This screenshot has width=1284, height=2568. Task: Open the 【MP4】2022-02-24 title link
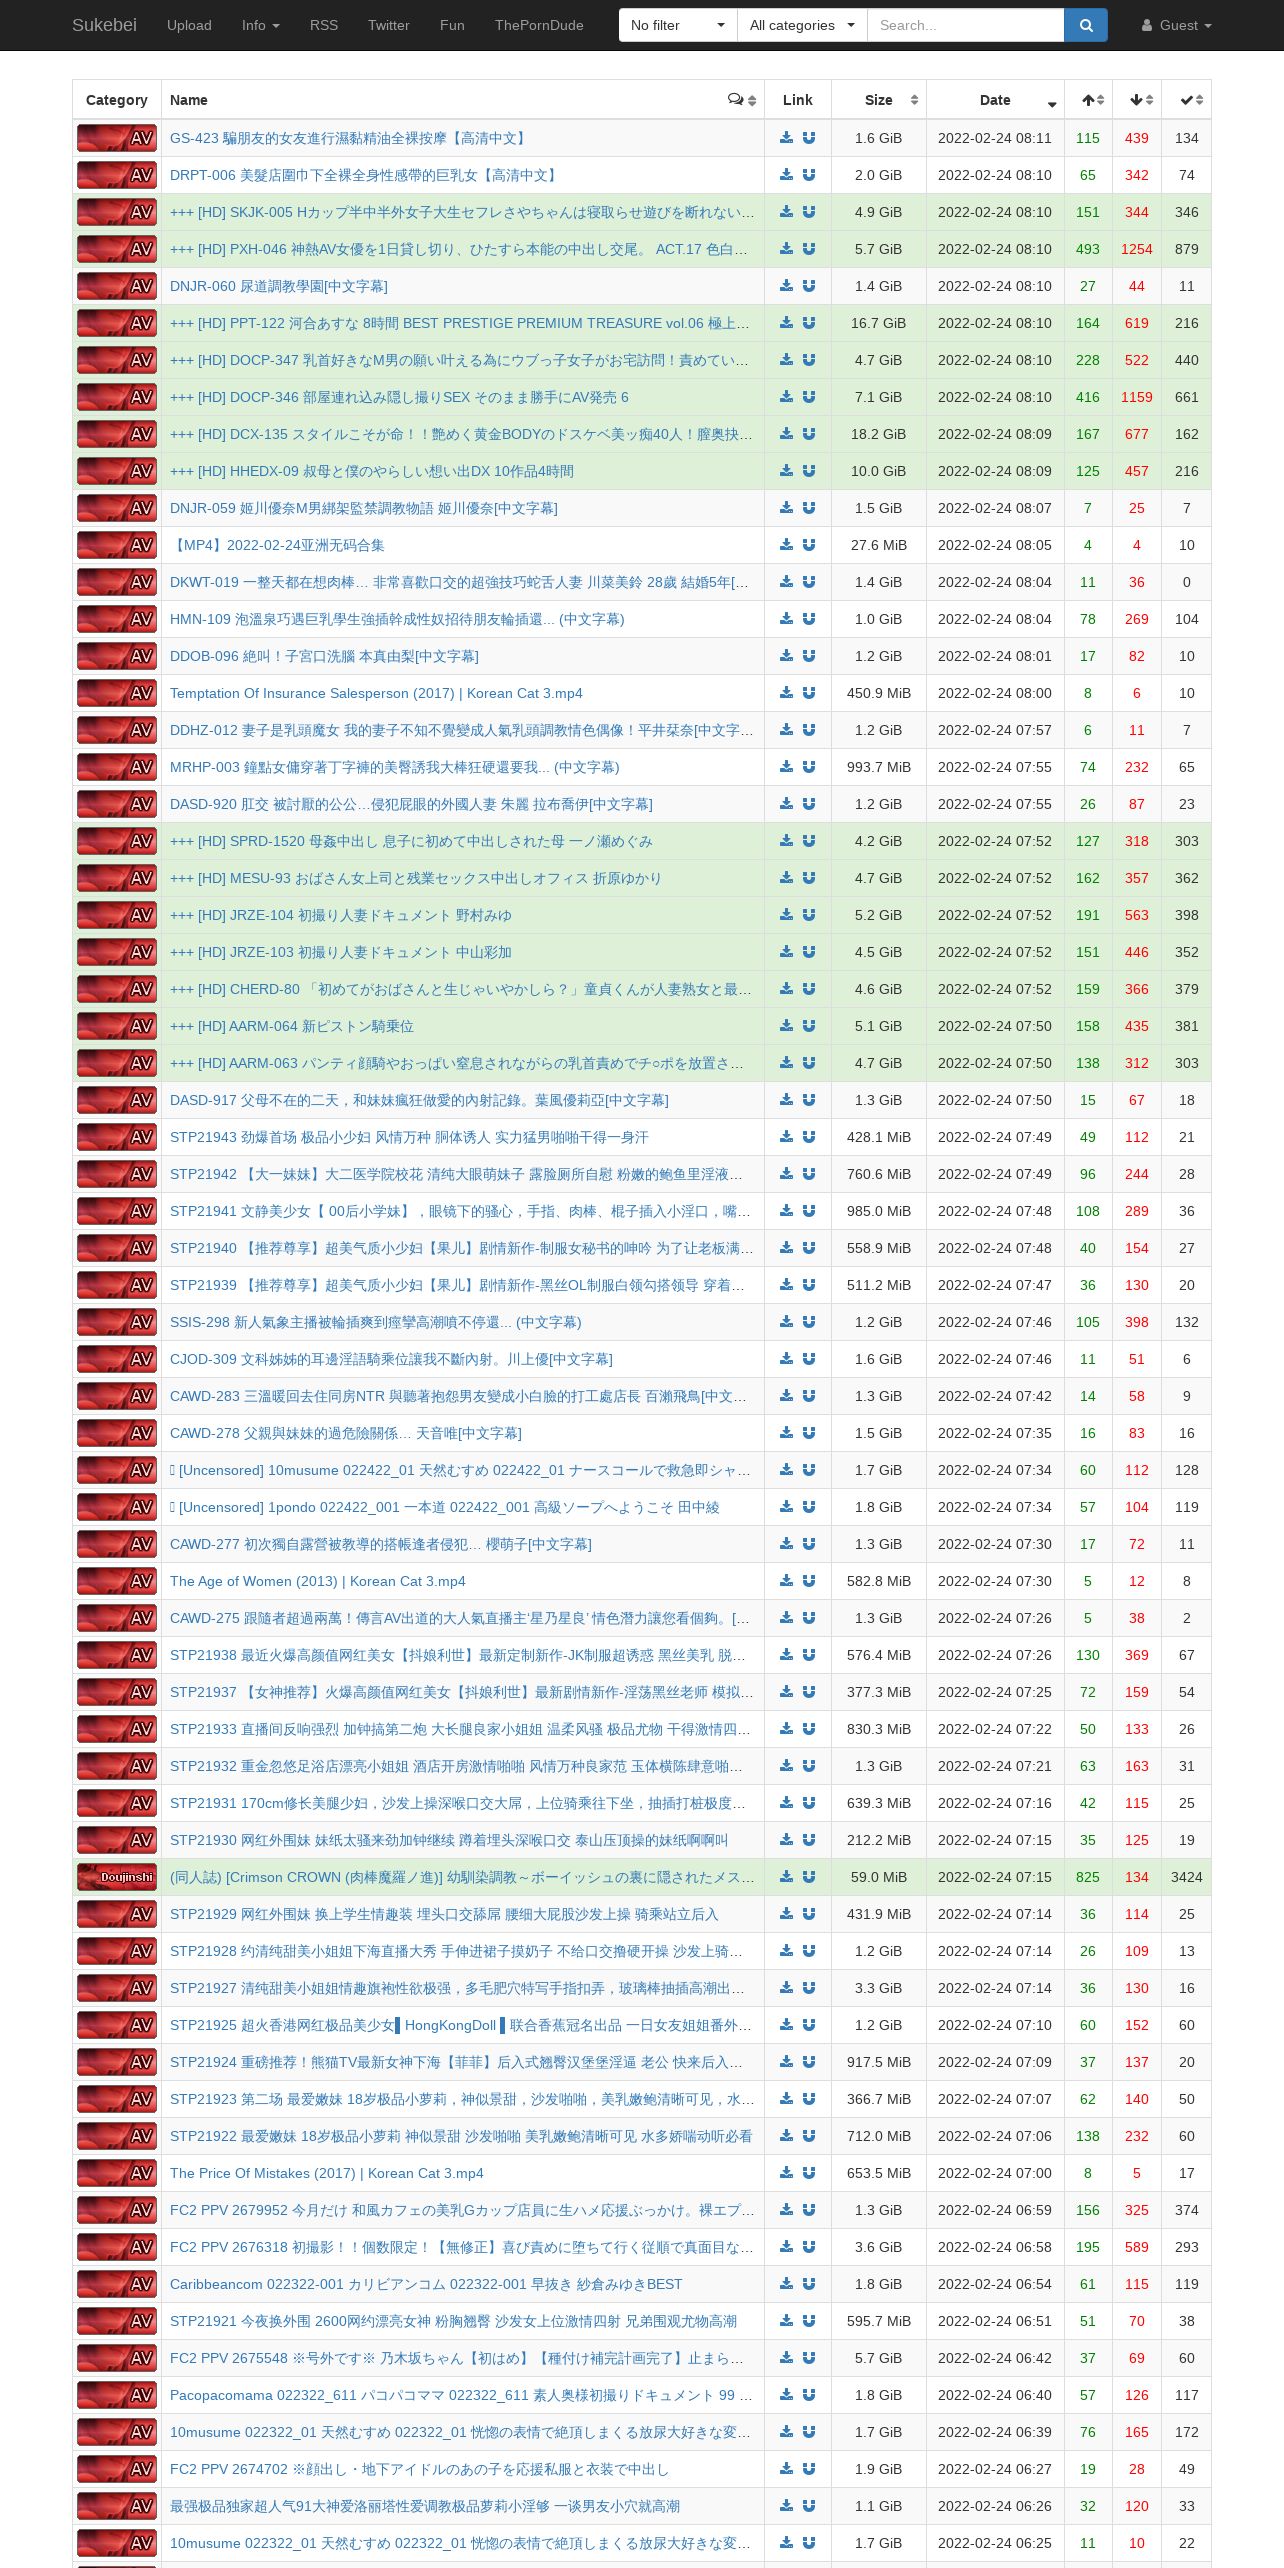[x=277, y=545]
